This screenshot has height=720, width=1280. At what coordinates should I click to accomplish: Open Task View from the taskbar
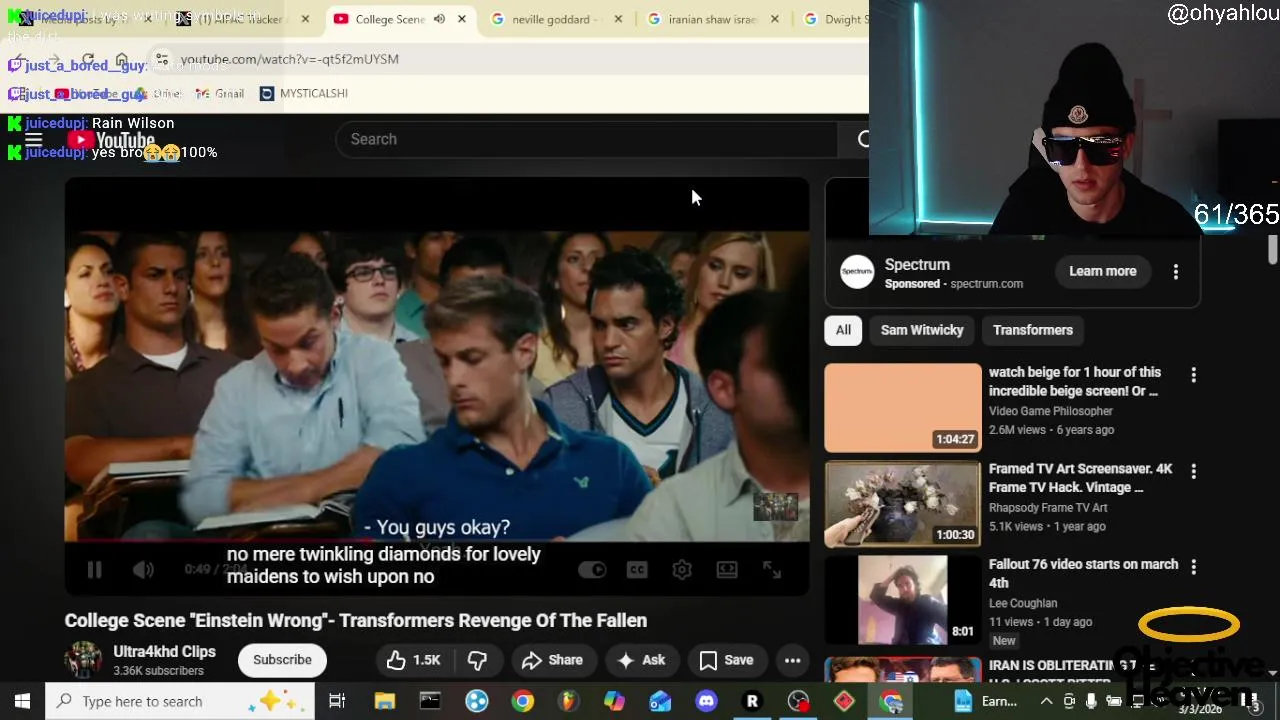pyautogui.click(x=337, y=701)
